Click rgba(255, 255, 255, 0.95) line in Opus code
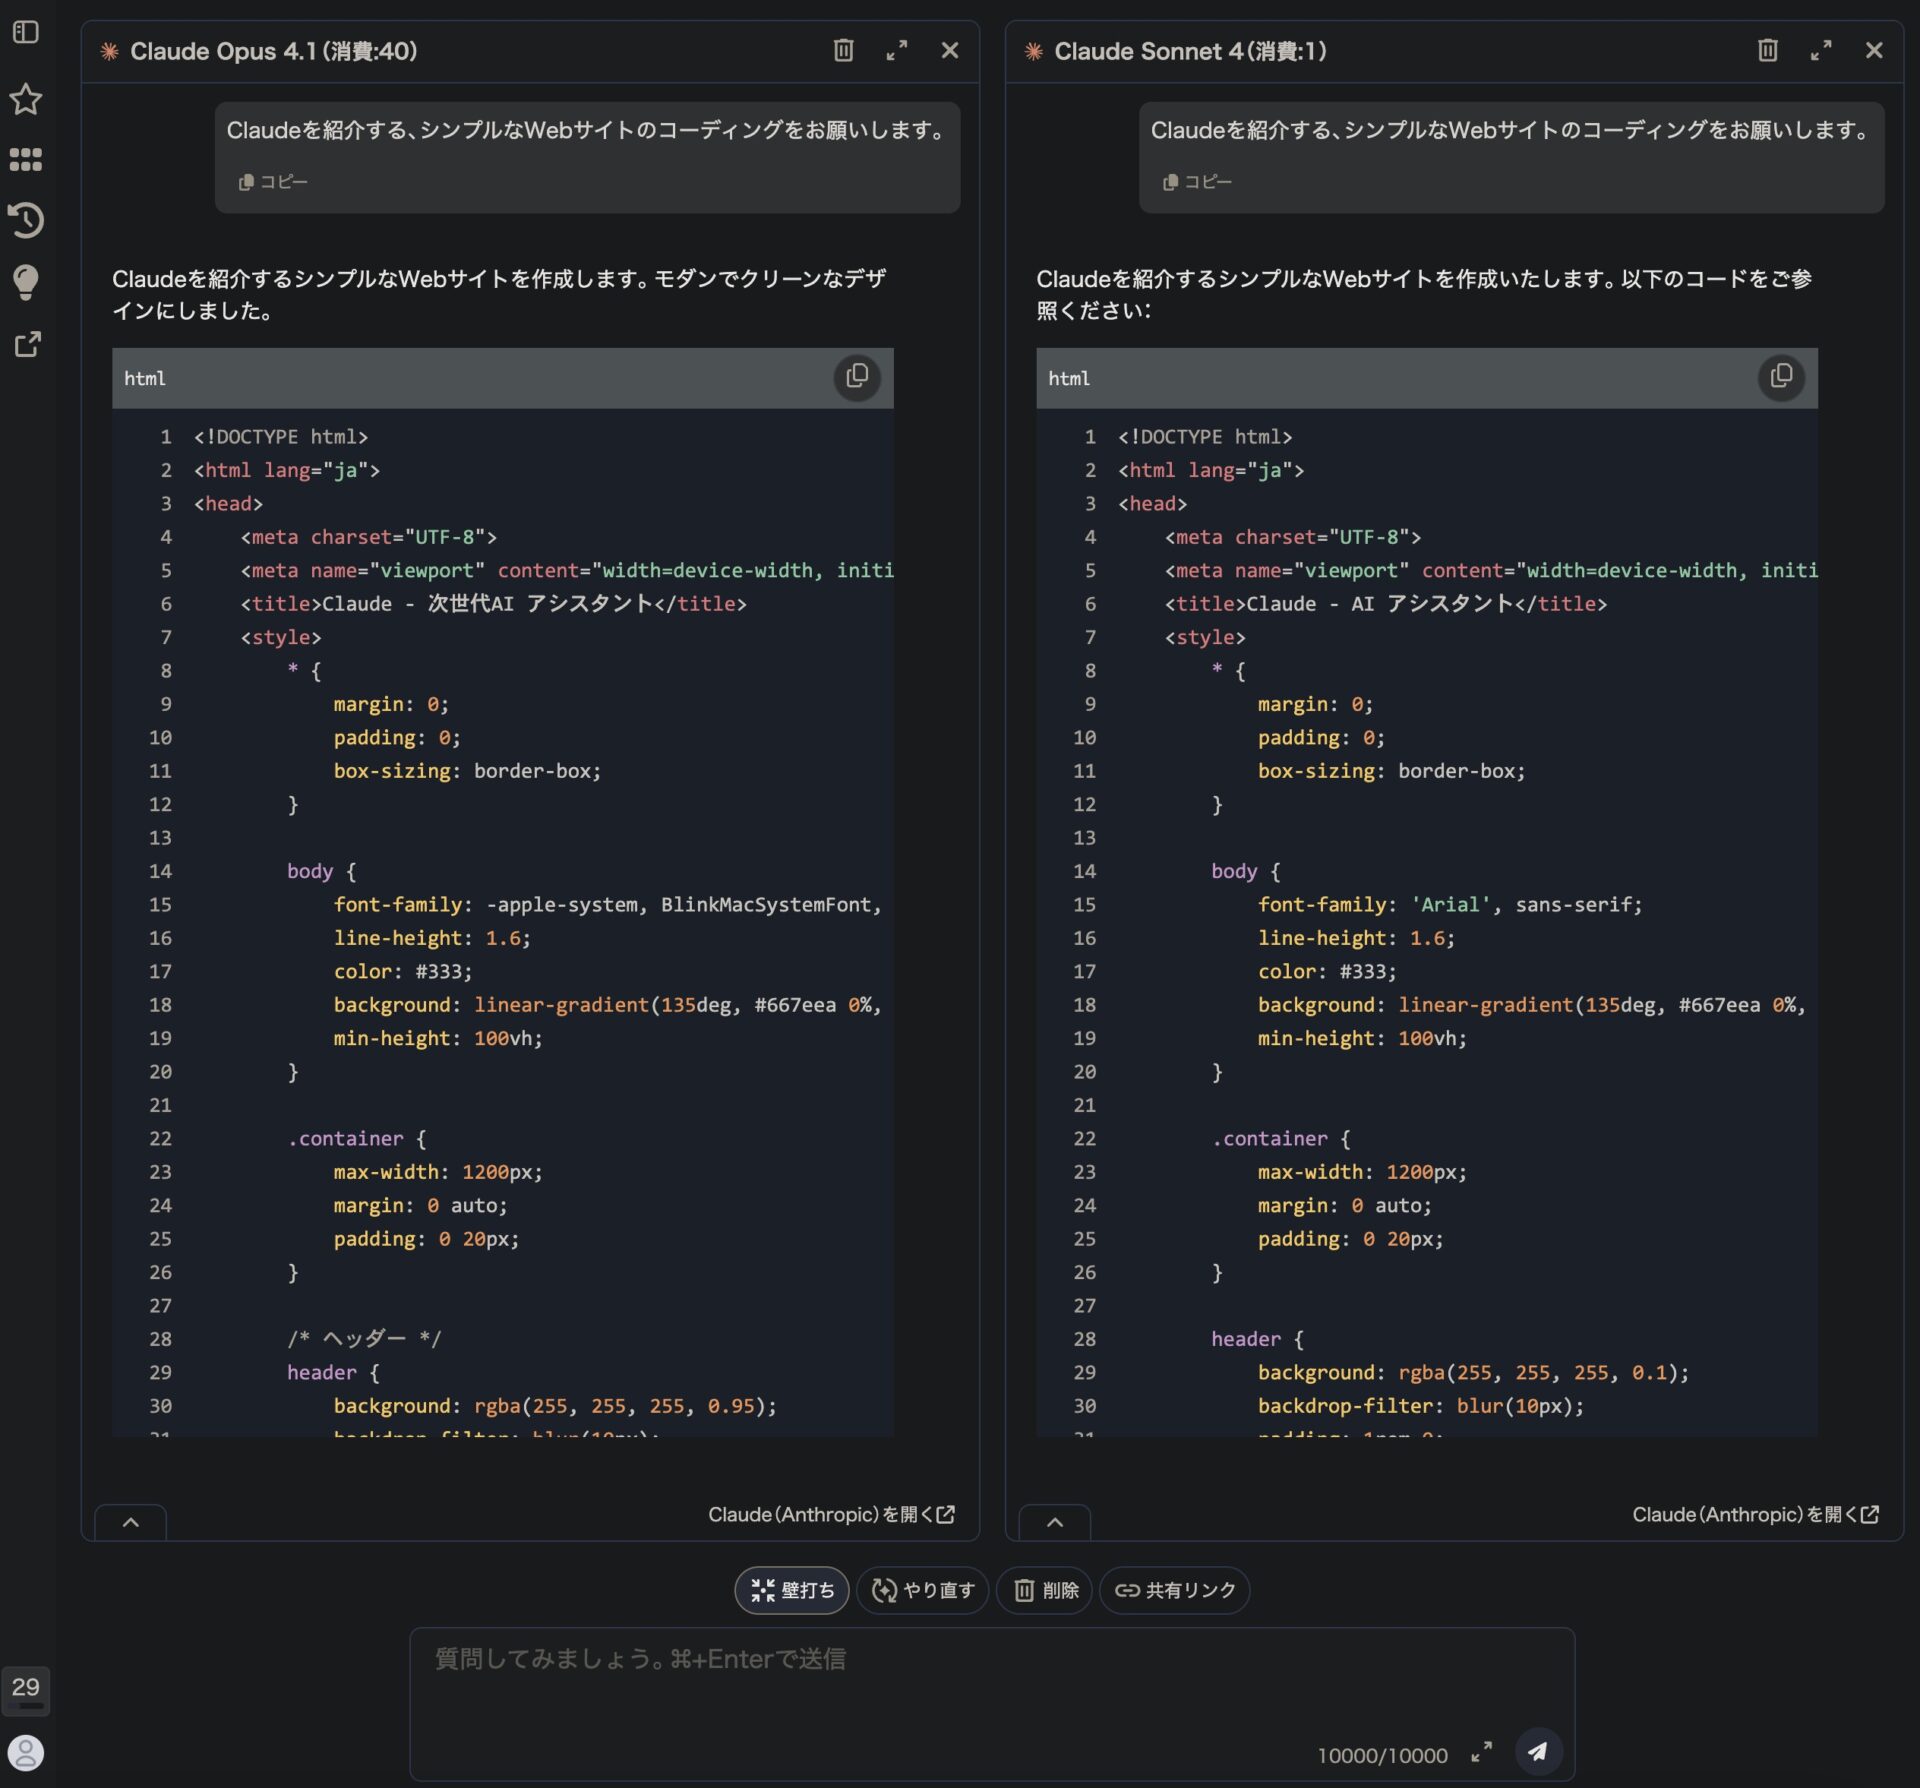The height and width of the screenshot is (1788, 1920). coord(555,1406)
